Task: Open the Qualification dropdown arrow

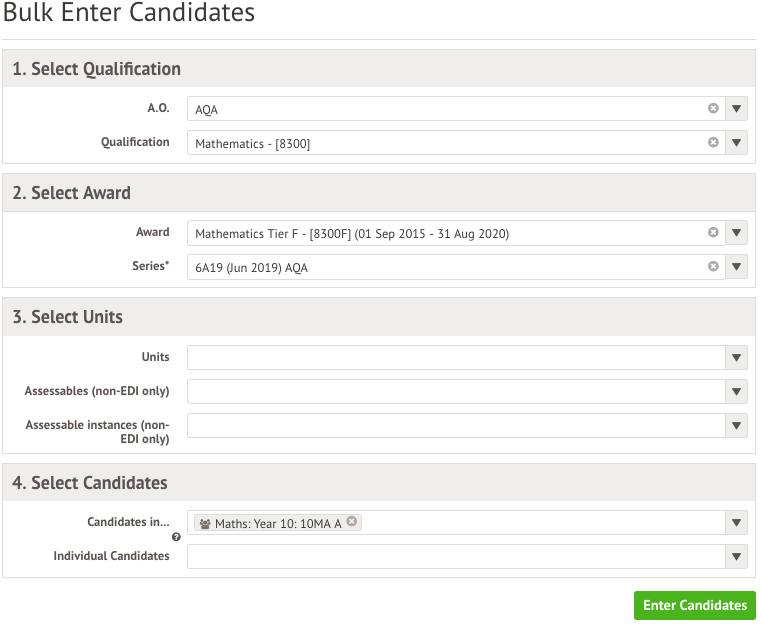Action: click(x=736, y=142)
